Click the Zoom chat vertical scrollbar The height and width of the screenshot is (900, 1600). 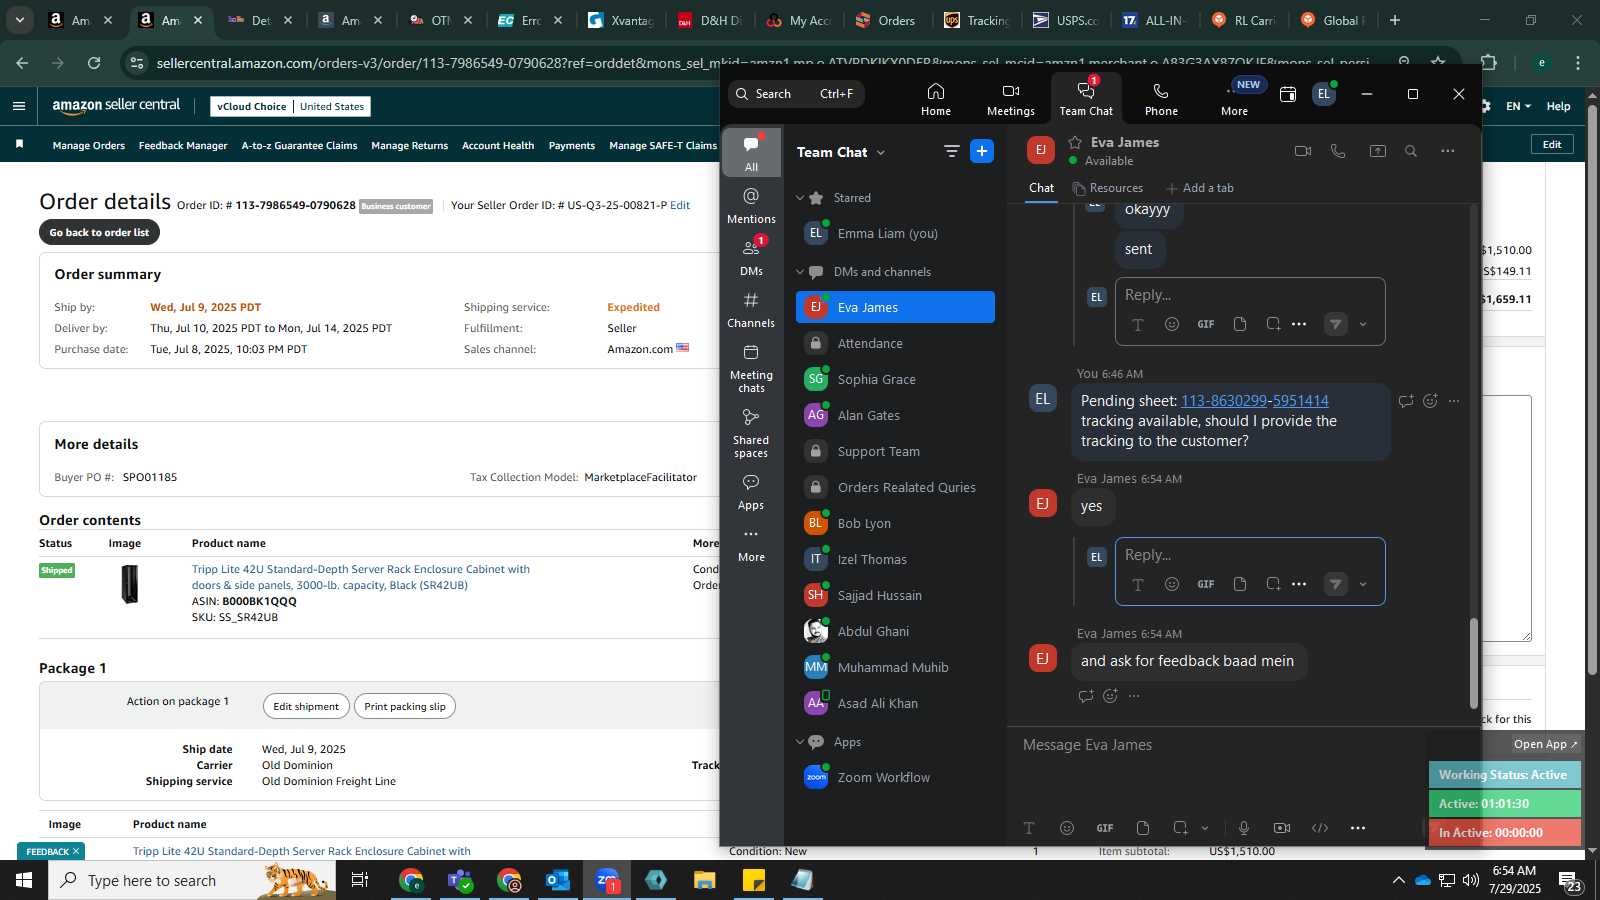pyautogui.click(x=1473, y=663)
